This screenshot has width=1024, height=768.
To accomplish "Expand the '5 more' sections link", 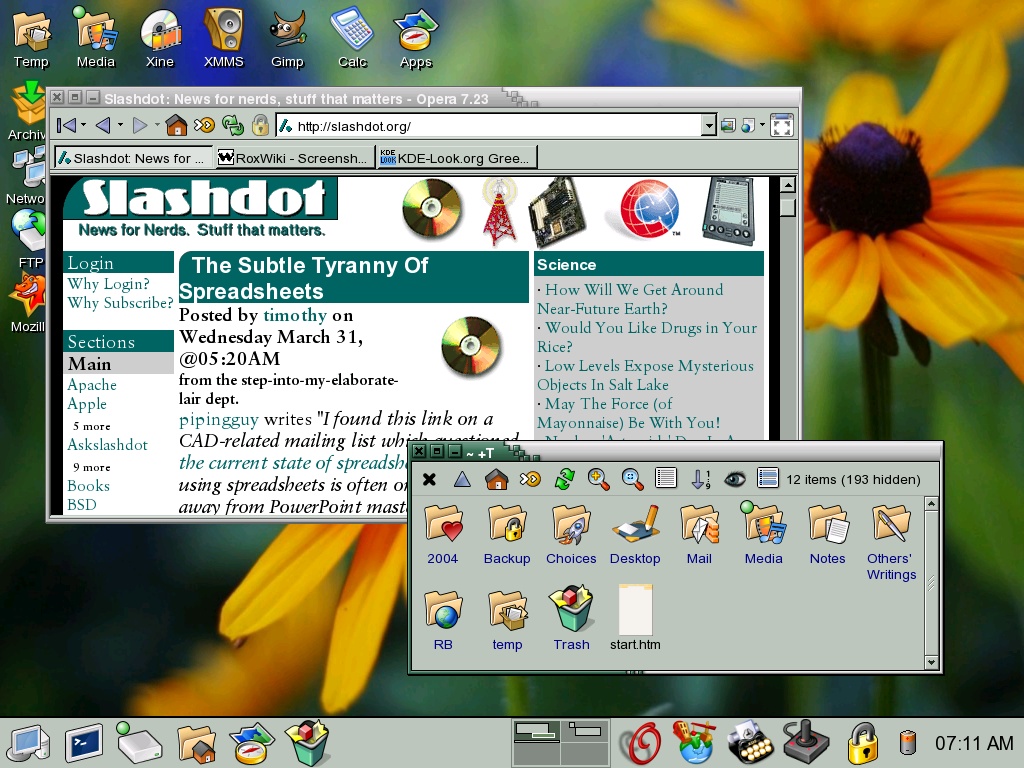I will coord(91,426).
